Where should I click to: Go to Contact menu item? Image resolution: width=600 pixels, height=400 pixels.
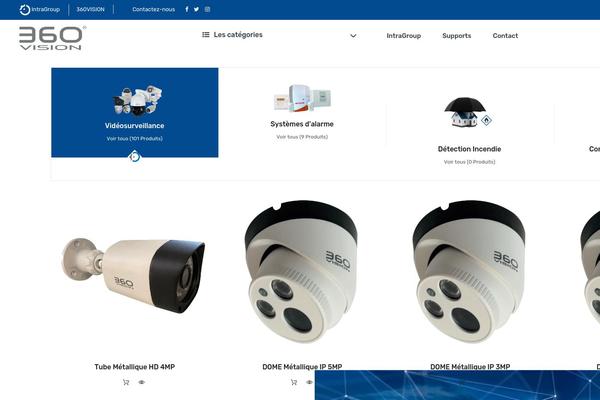coord(505,36)
